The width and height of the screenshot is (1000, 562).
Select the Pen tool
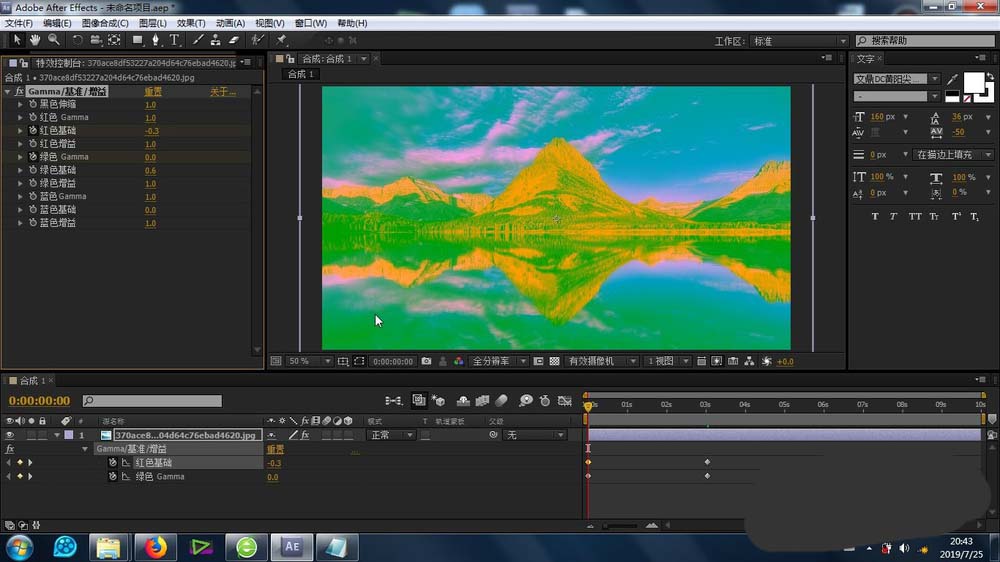pyautogui.click(x=155, y=40)
